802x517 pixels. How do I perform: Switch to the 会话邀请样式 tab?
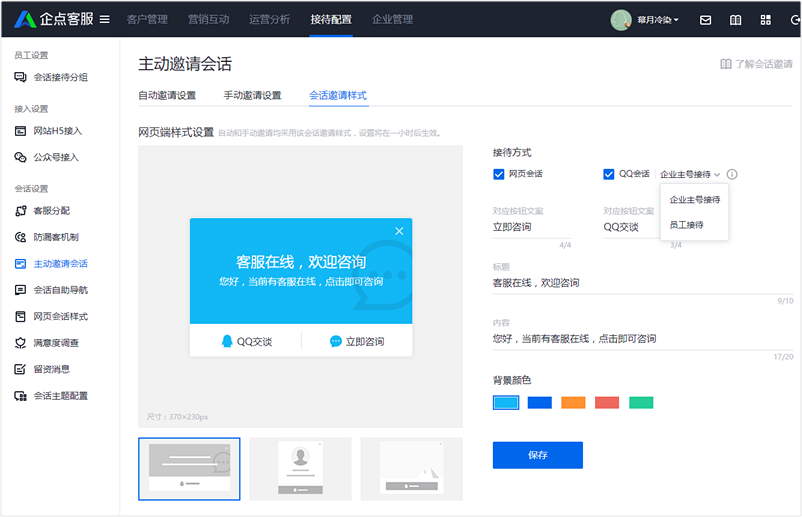point(338,96)
